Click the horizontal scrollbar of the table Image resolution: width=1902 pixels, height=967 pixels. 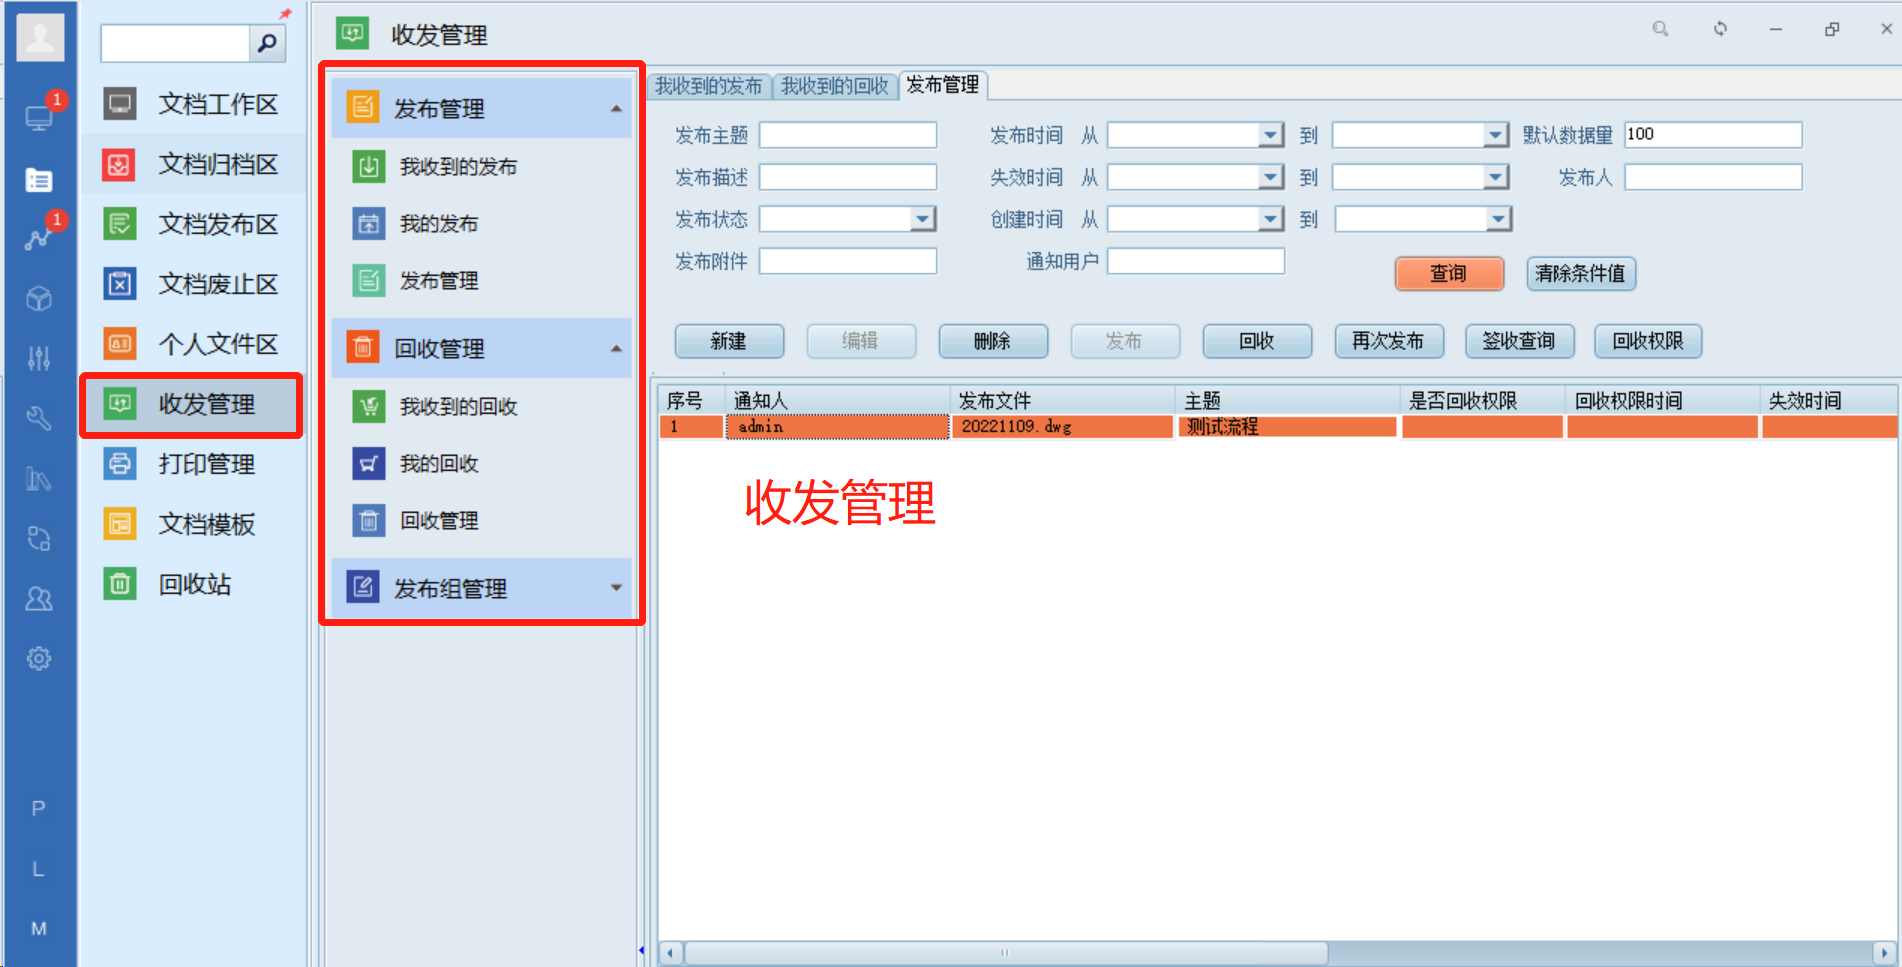pos(1005,952)
